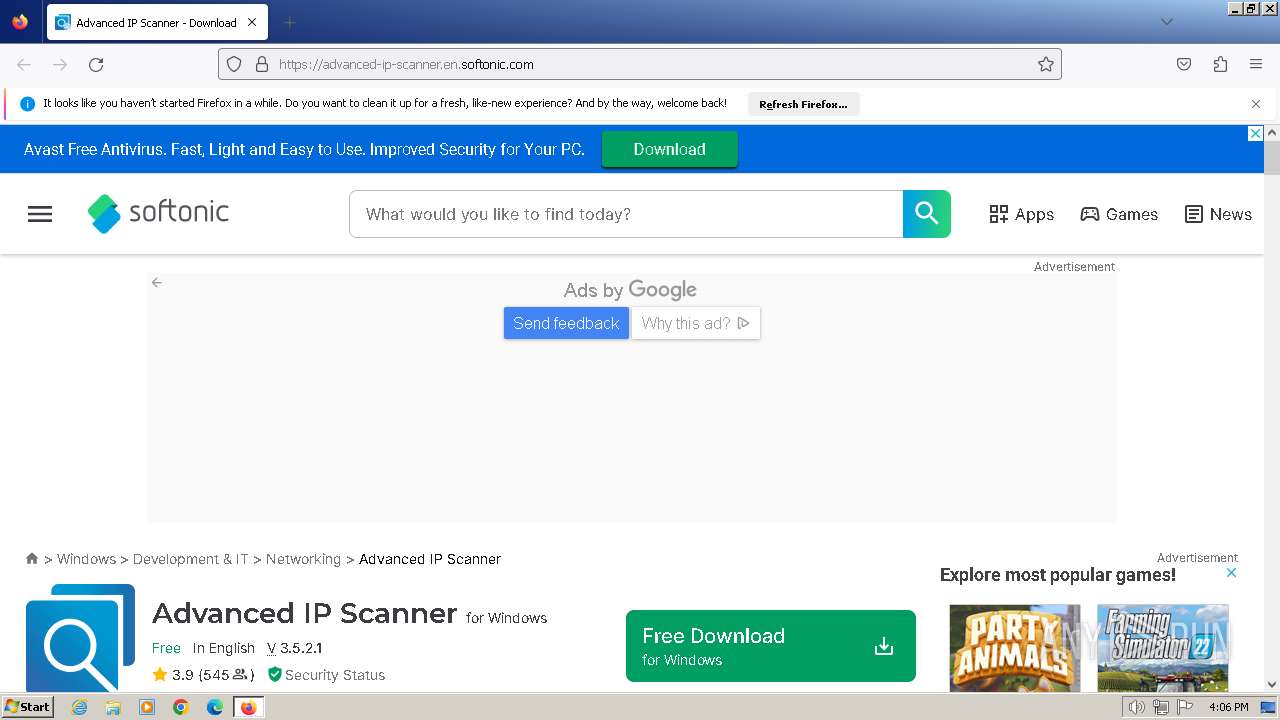Click the Firefox taskbar button

tap(248, 707)
